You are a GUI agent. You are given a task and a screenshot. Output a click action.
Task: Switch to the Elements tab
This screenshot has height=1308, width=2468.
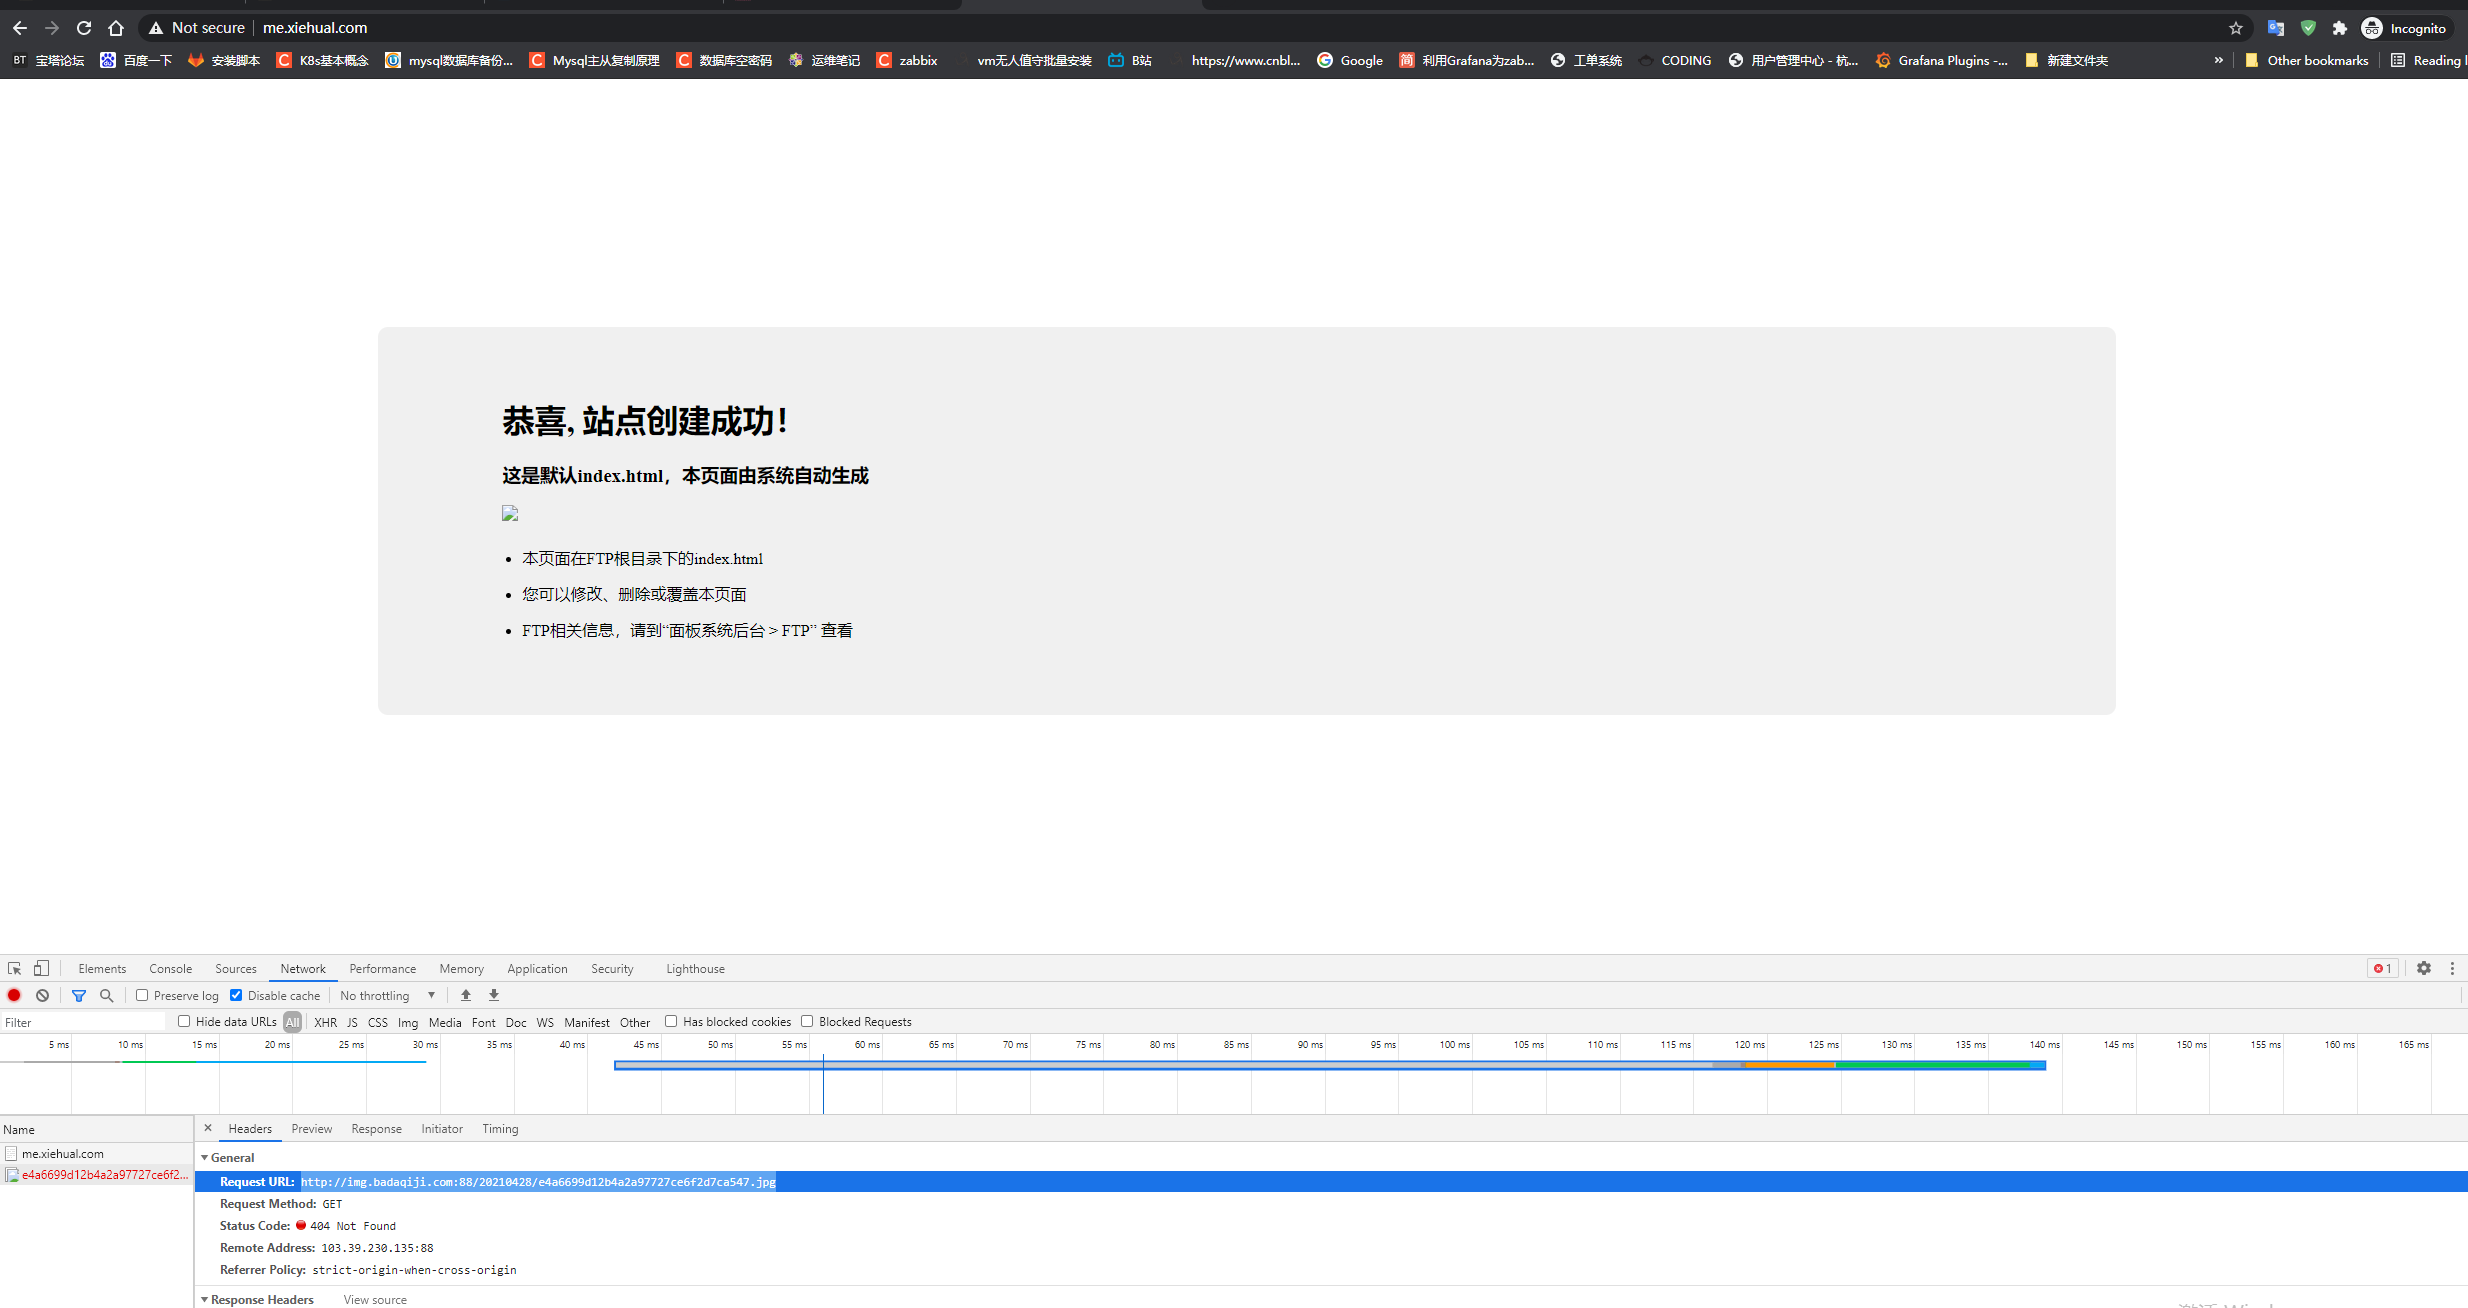click(102, 968)
